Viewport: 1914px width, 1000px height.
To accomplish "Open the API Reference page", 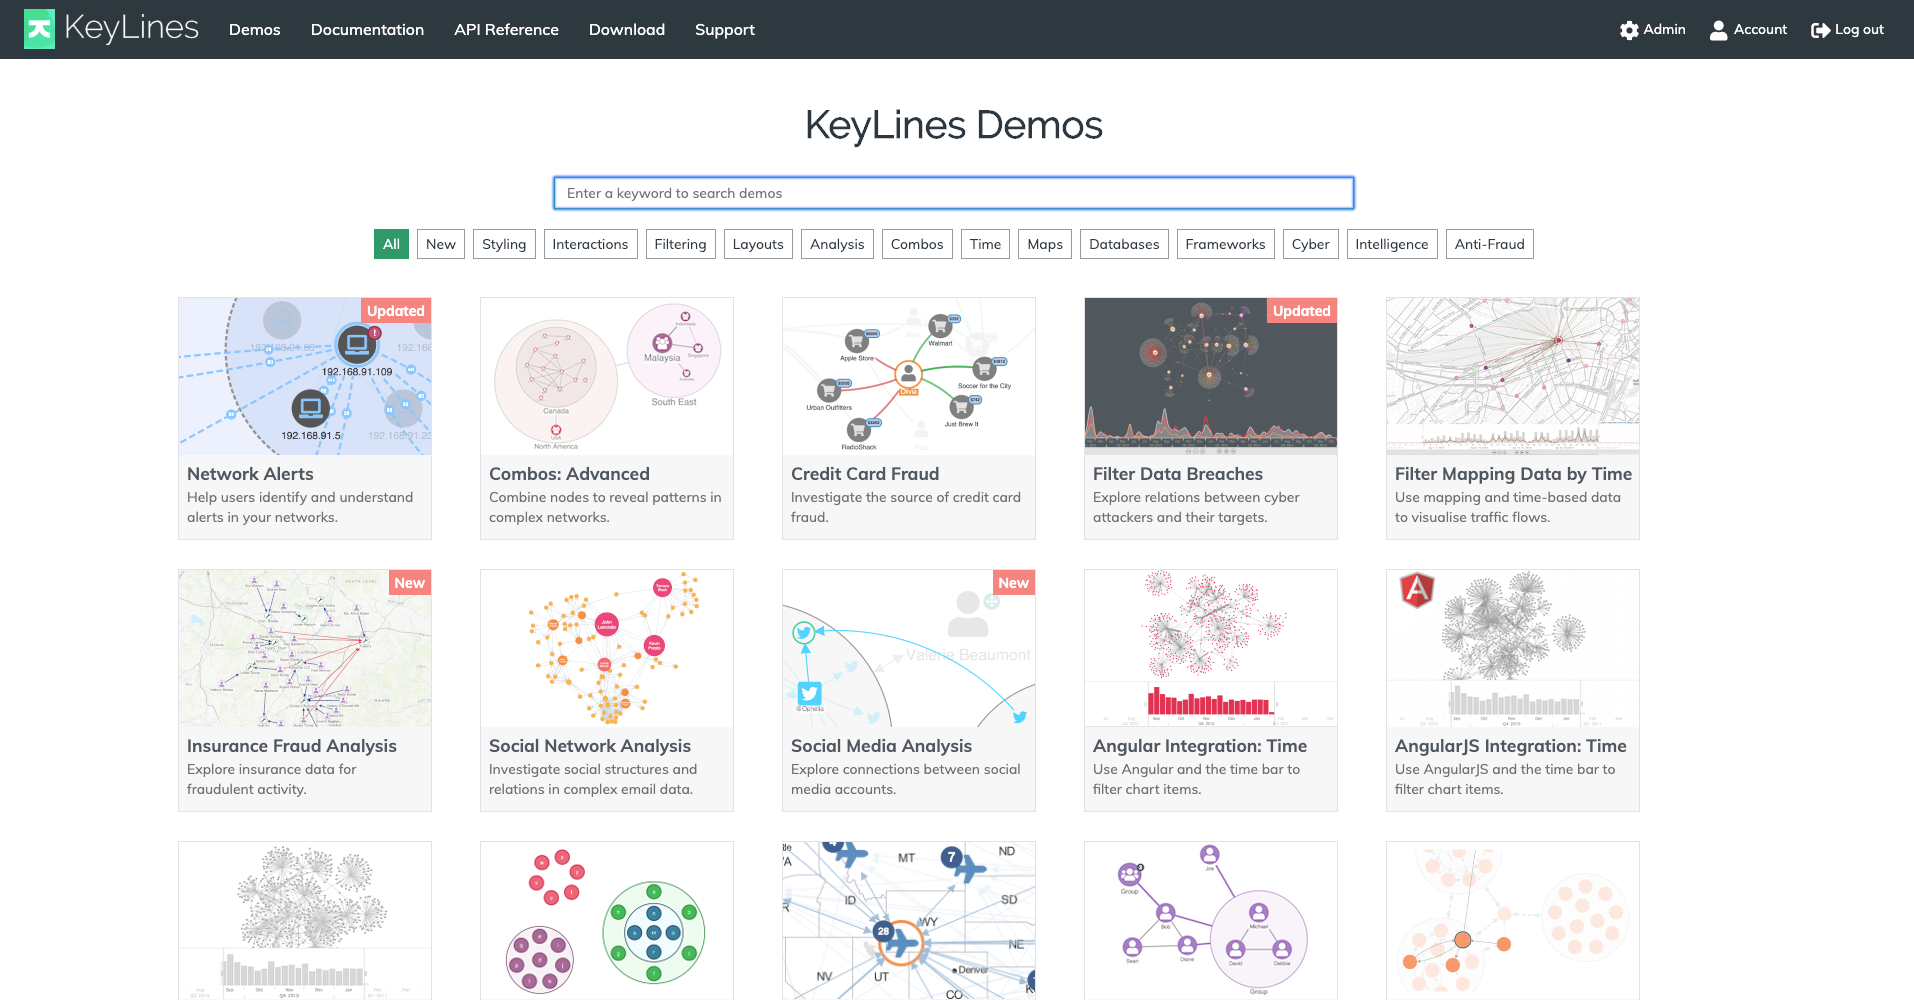I will tap(506, 29).
